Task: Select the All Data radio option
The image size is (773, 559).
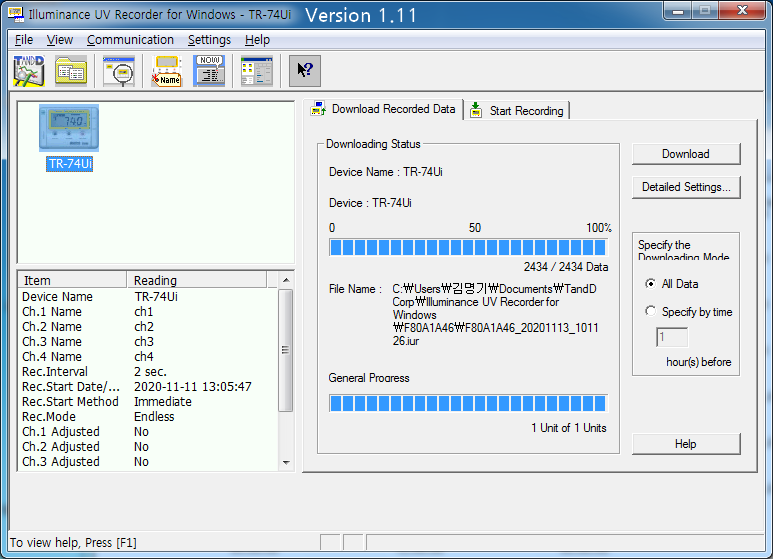Action: tap(672, 284)
